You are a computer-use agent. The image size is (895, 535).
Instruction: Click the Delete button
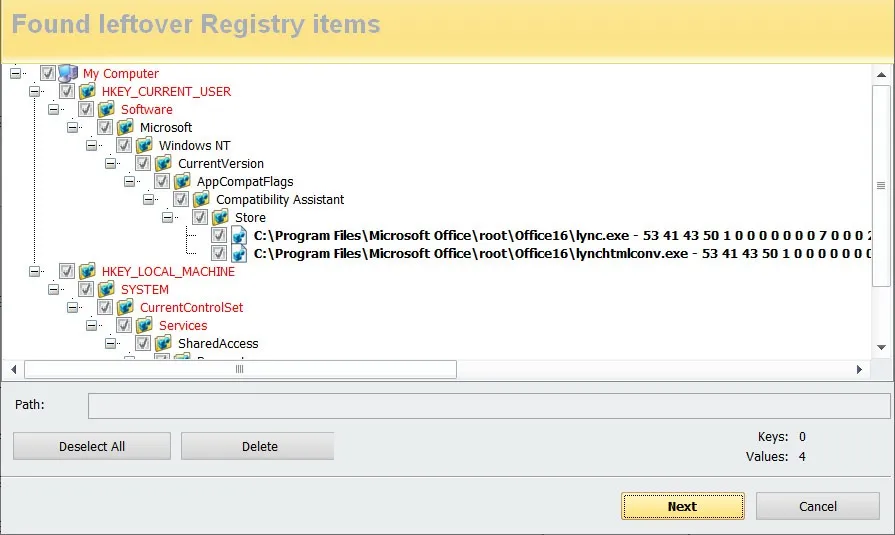pyautogui.click(x=257, y=446)
